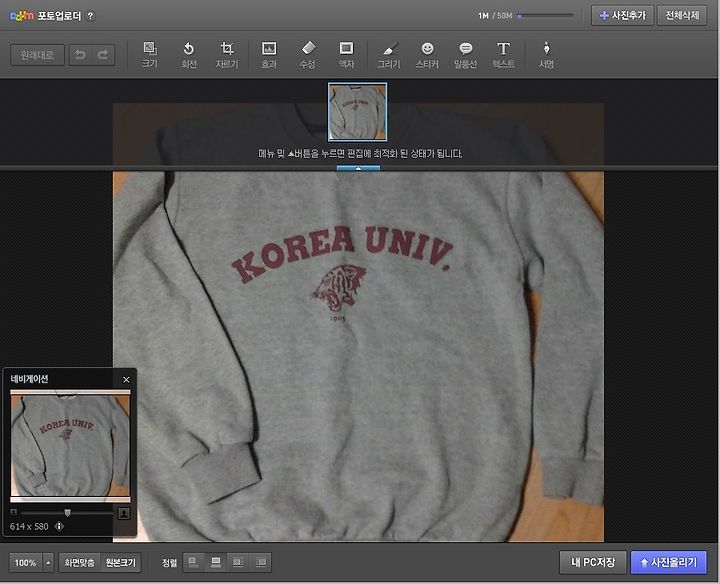Add a 말풍선 speech bubble
The width and height of the screenshot is (720, 584).
point(465,55)
